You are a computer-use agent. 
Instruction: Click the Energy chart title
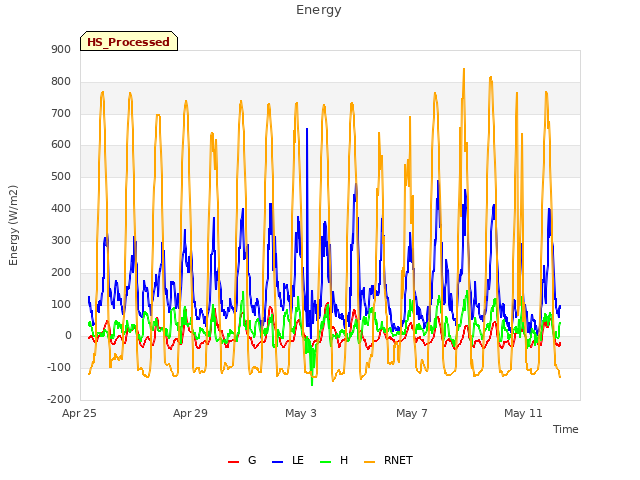[319, 10]
